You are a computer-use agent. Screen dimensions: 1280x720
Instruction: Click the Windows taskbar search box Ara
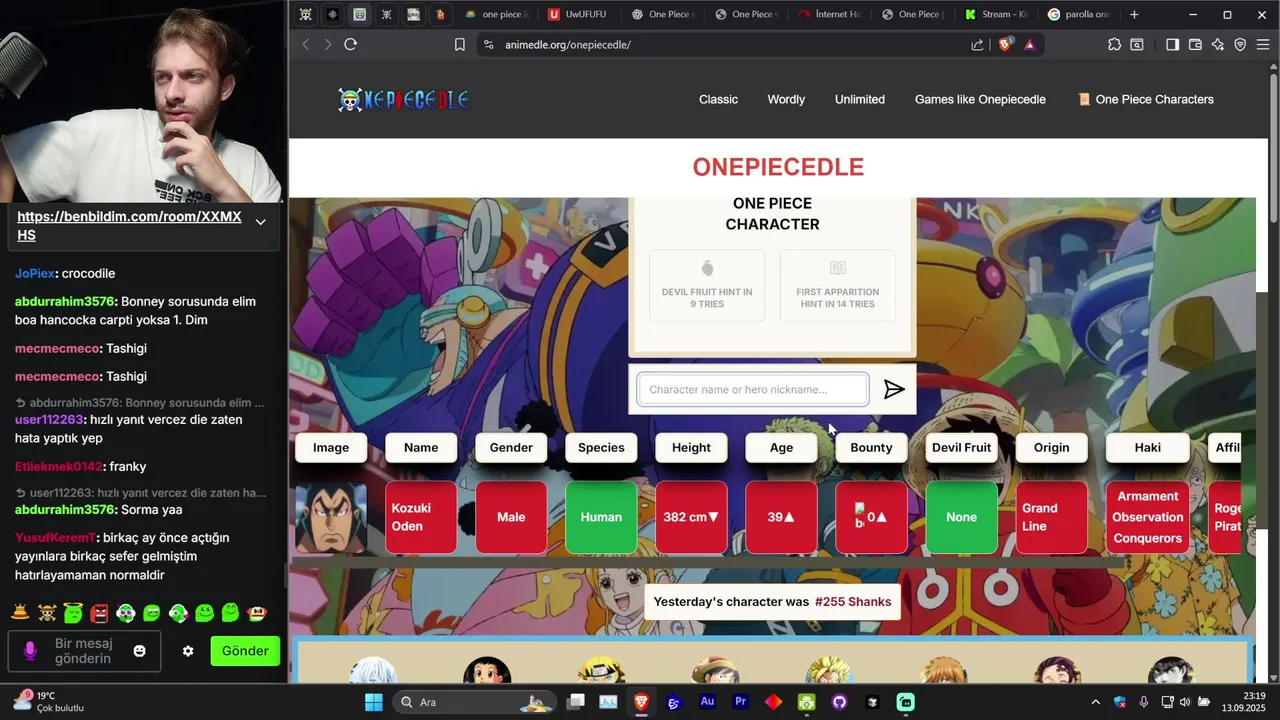(x=477, y=702)
